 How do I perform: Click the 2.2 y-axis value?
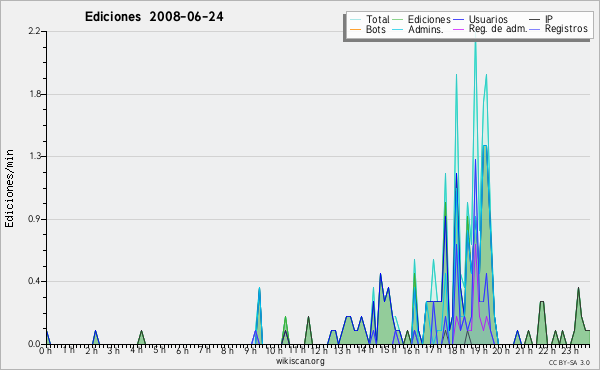click(34, 31)
